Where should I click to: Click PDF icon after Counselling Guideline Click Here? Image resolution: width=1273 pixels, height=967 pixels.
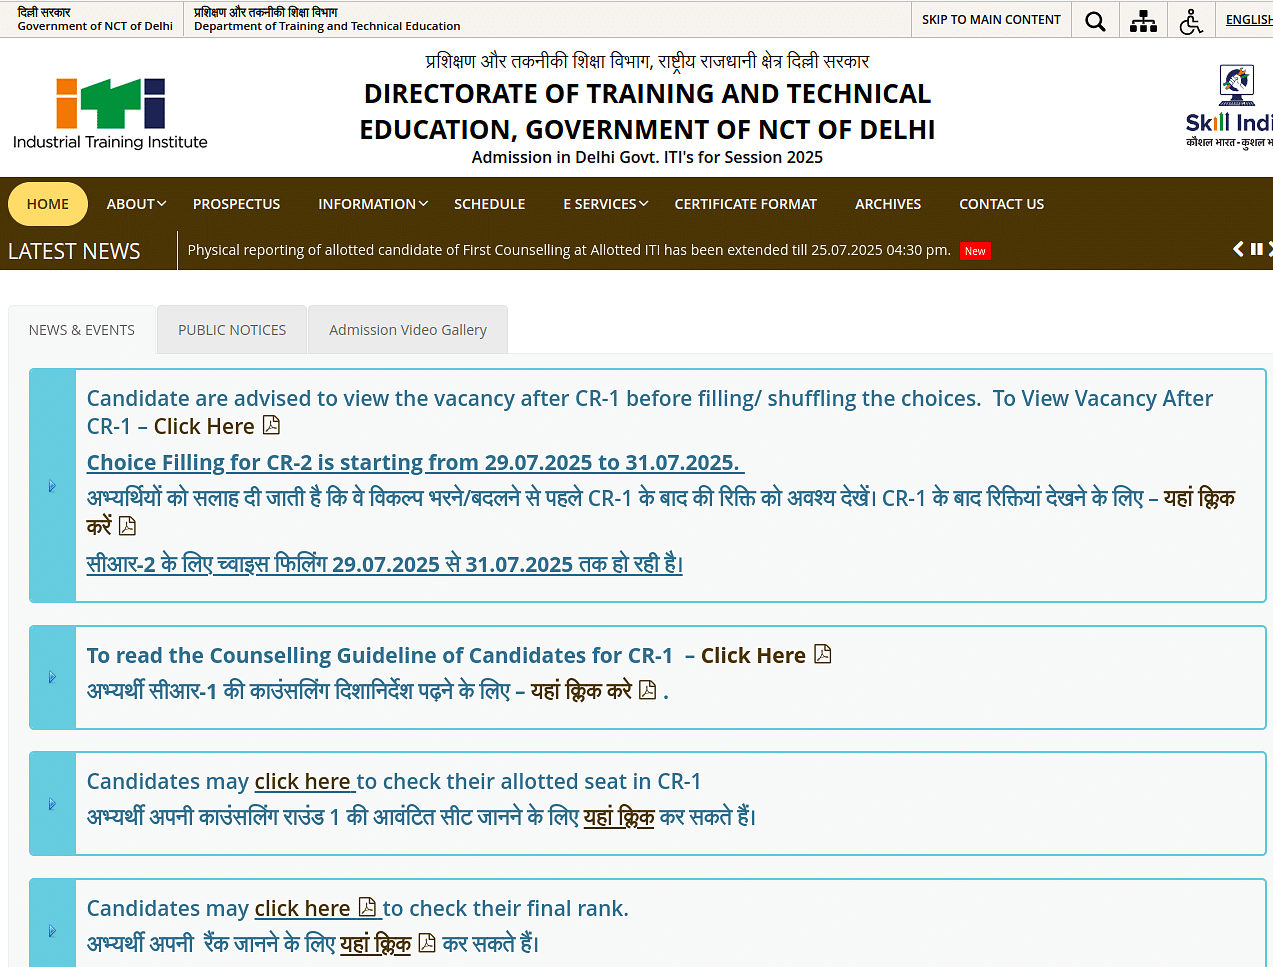point(823,655)
